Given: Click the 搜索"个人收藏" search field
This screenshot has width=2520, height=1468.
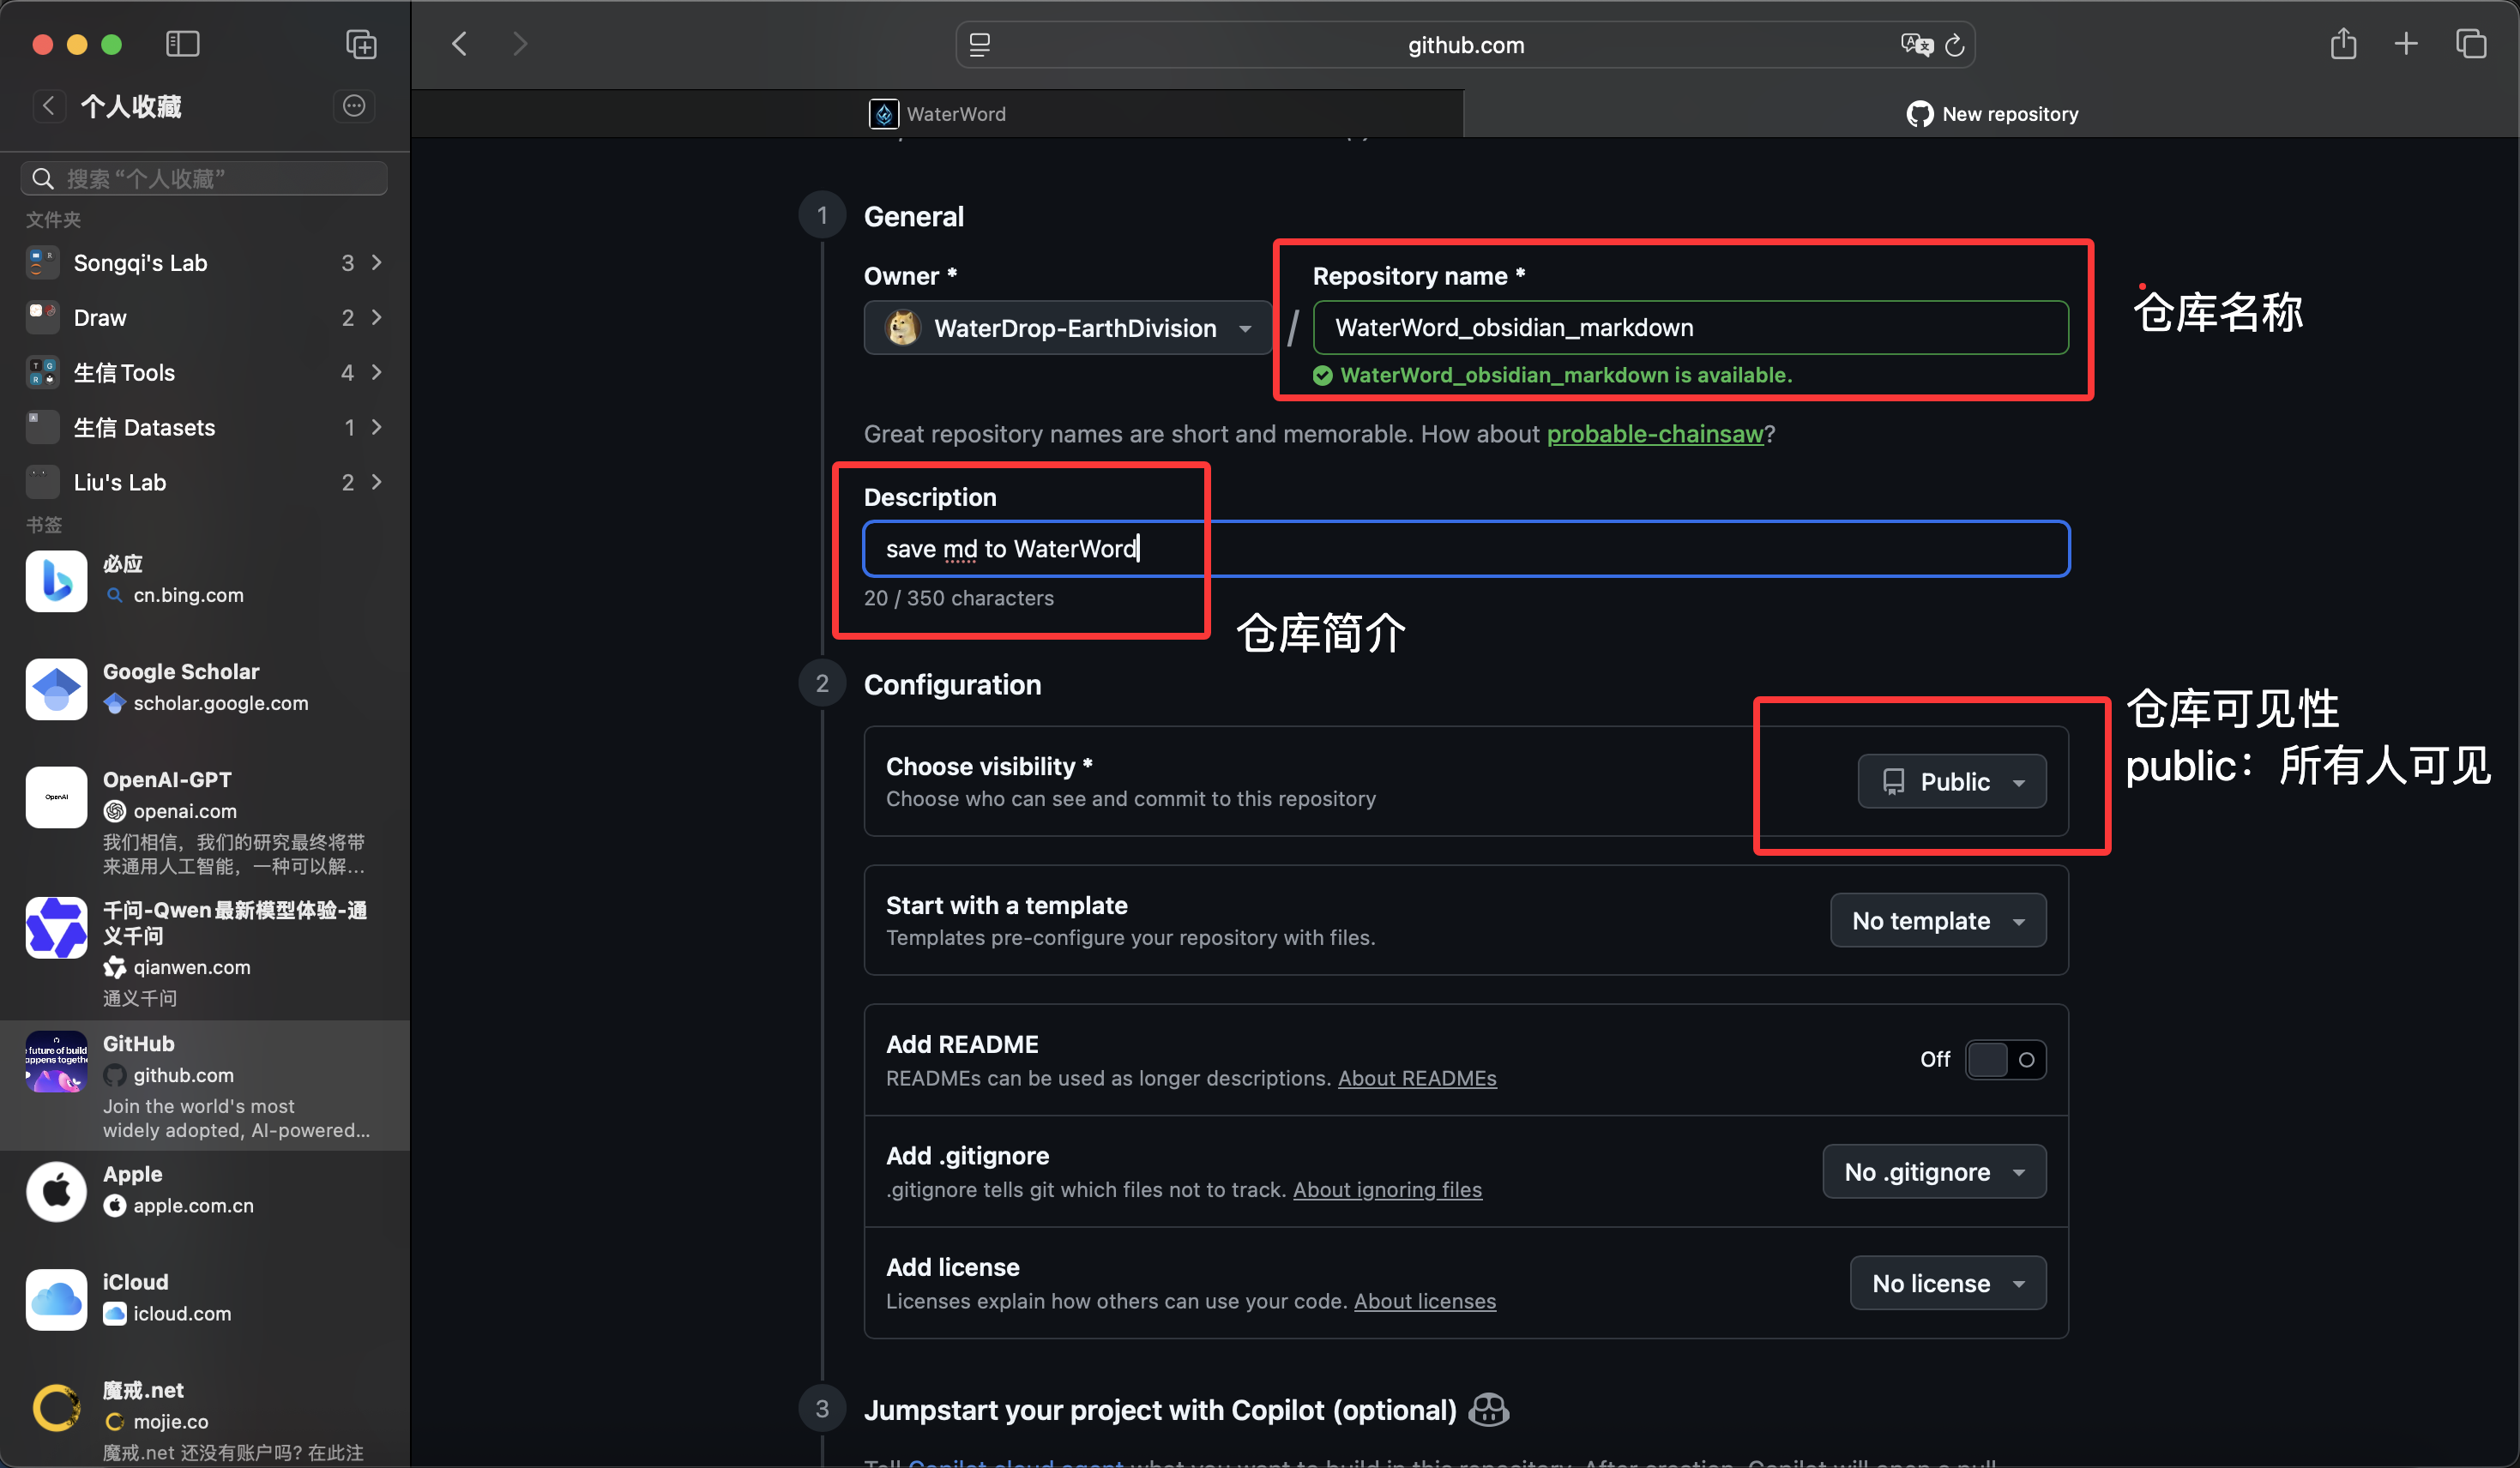Looking at the screenshot, I should [x=204, y=178].
